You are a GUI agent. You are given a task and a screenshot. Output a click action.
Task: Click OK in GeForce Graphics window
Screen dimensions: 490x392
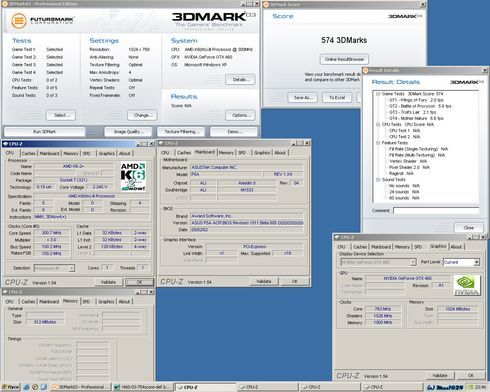[x=470, y=375]
